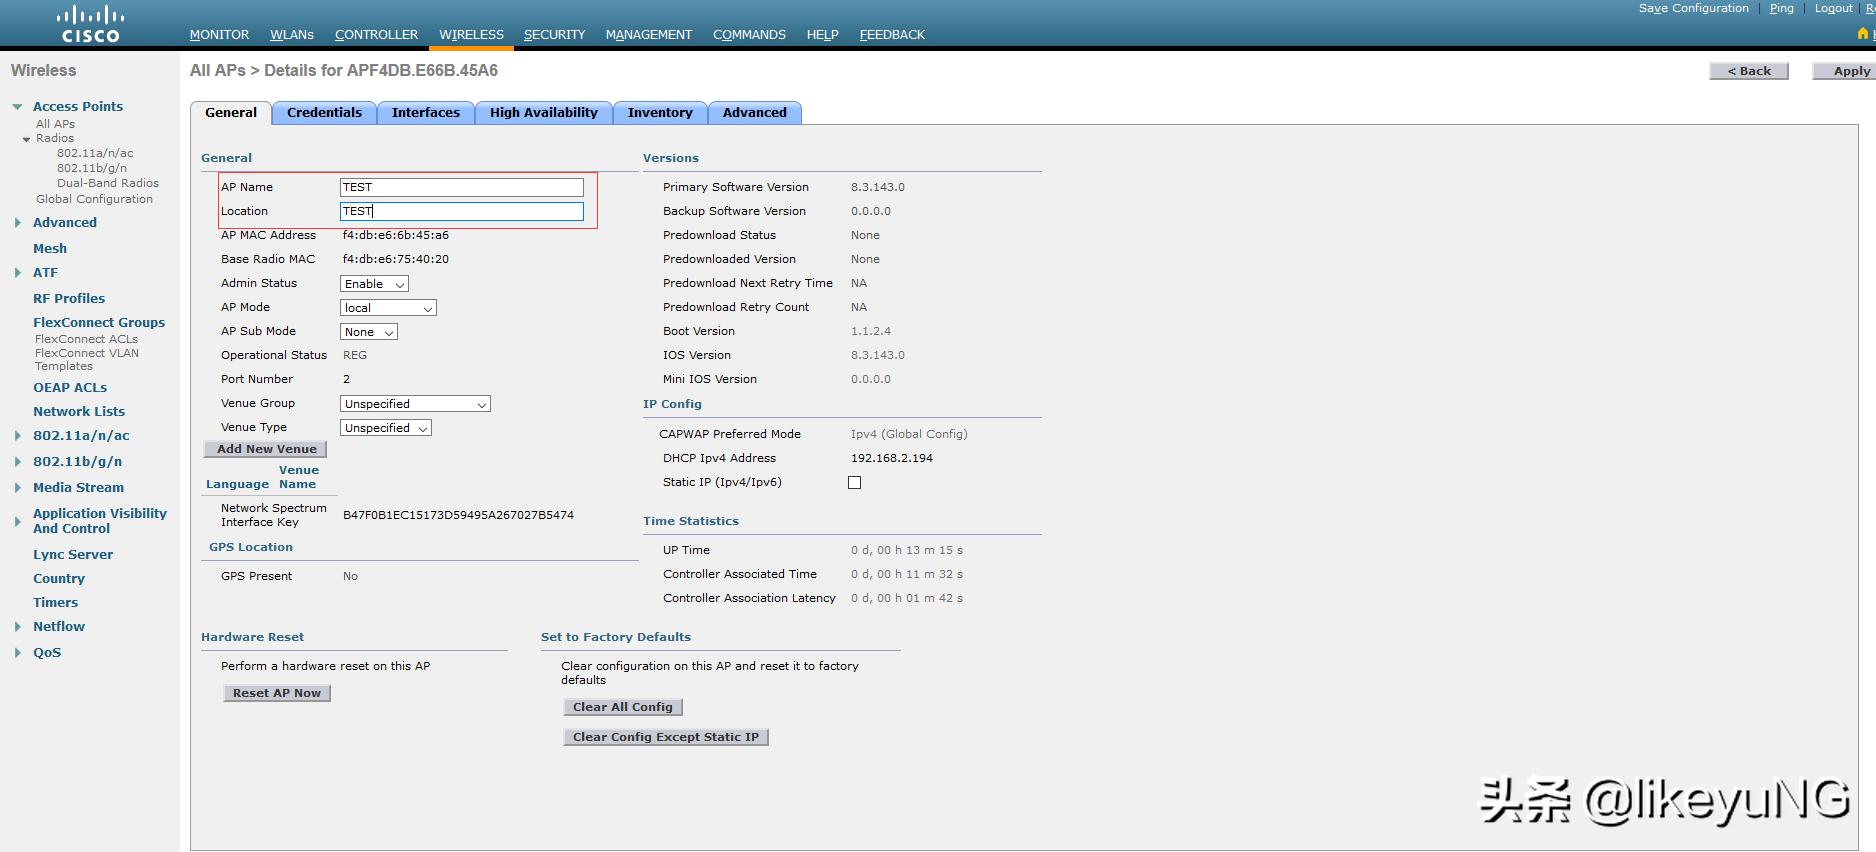Collapse the Radios subtree arrow
The height and width of the screenshot is (852, 1876).
(x=27, y=139)
